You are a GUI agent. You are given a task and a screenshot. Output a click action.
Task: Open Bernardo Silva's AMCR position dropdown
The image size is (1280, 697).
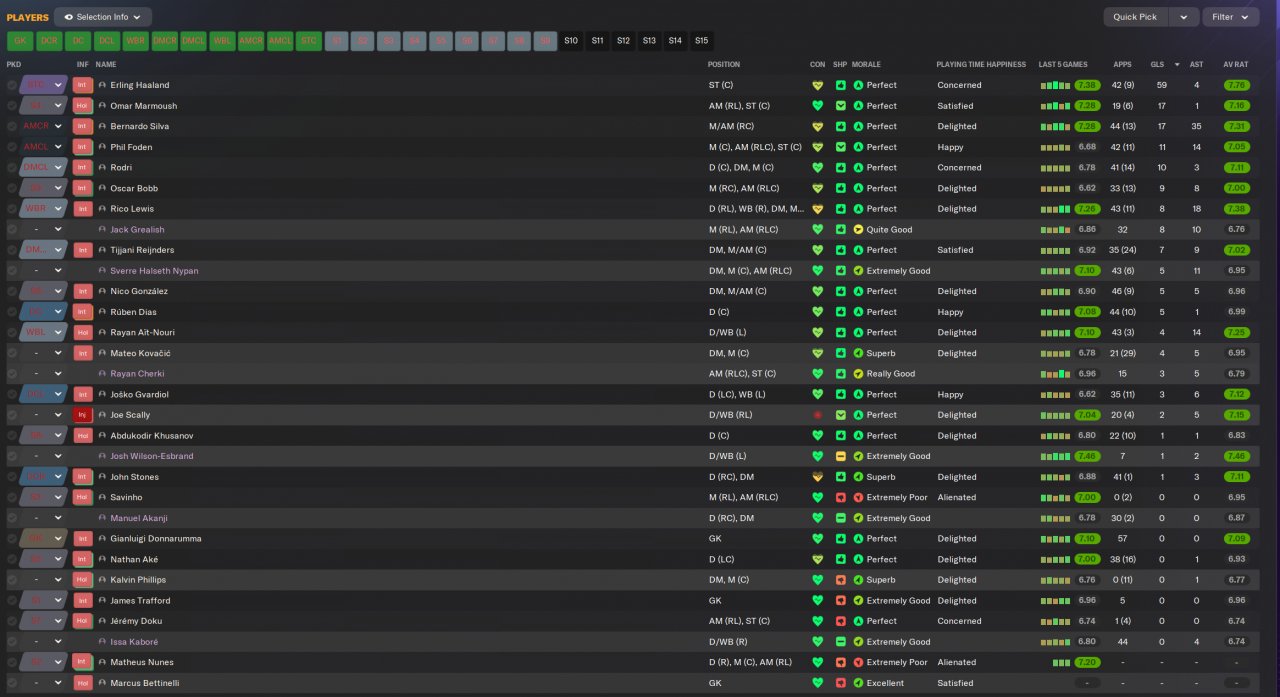tap(43, 126)
